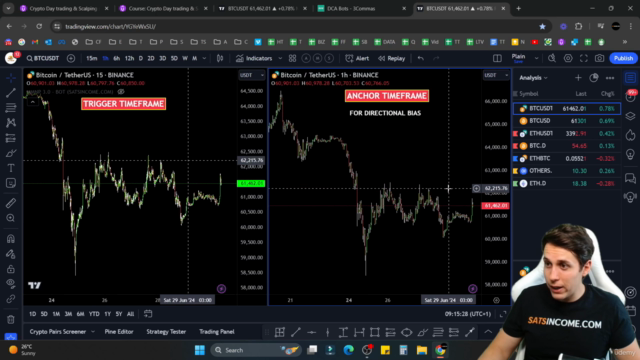Remove drawings using trash icon

point(11,319)
